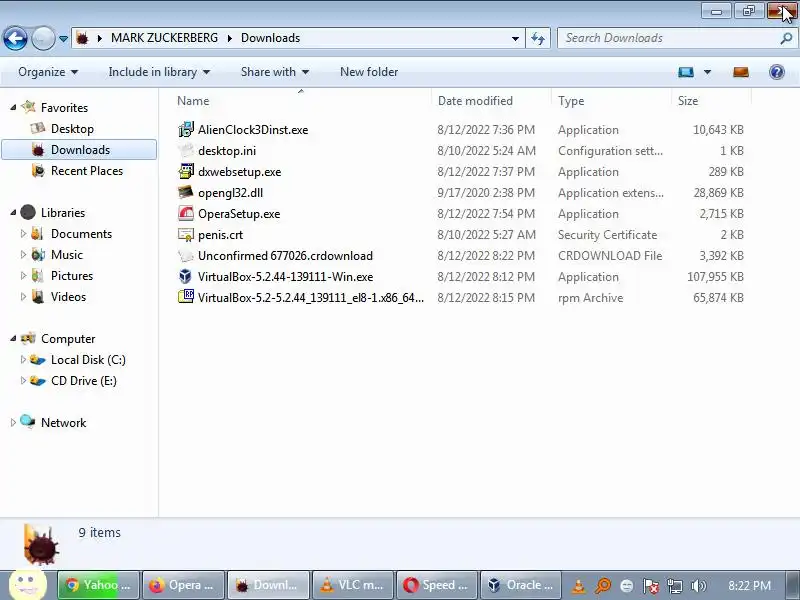Sort files by Name column
Image resolution: width=800 pixels, height=600 pixels.
[x=193, y=101]
